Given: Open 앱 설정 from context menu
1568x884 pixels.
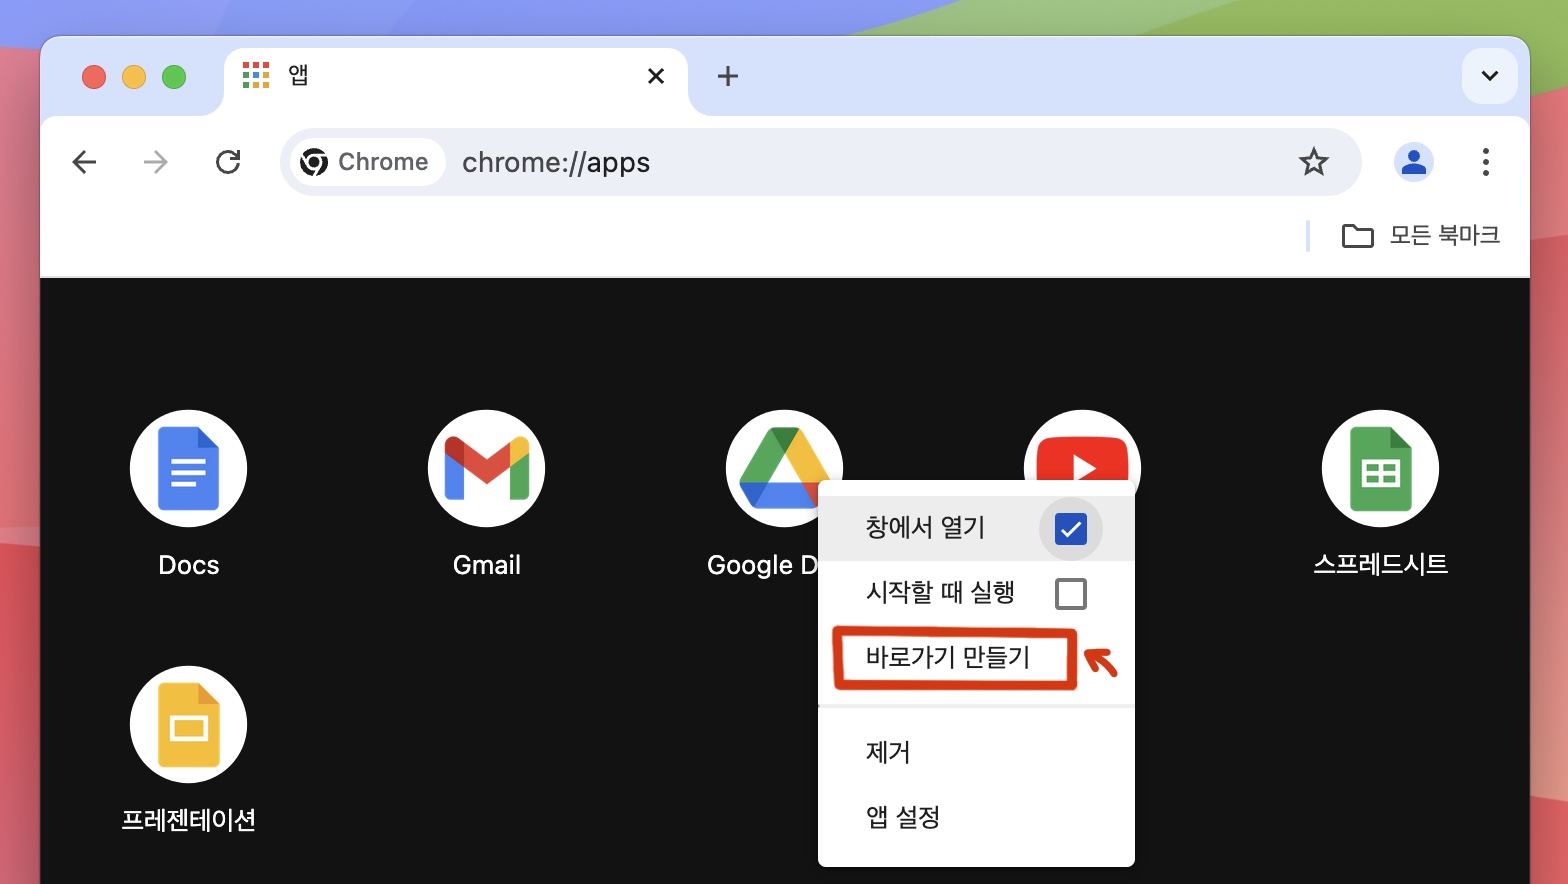Looking at the screenshot, I should pos(976,817).
